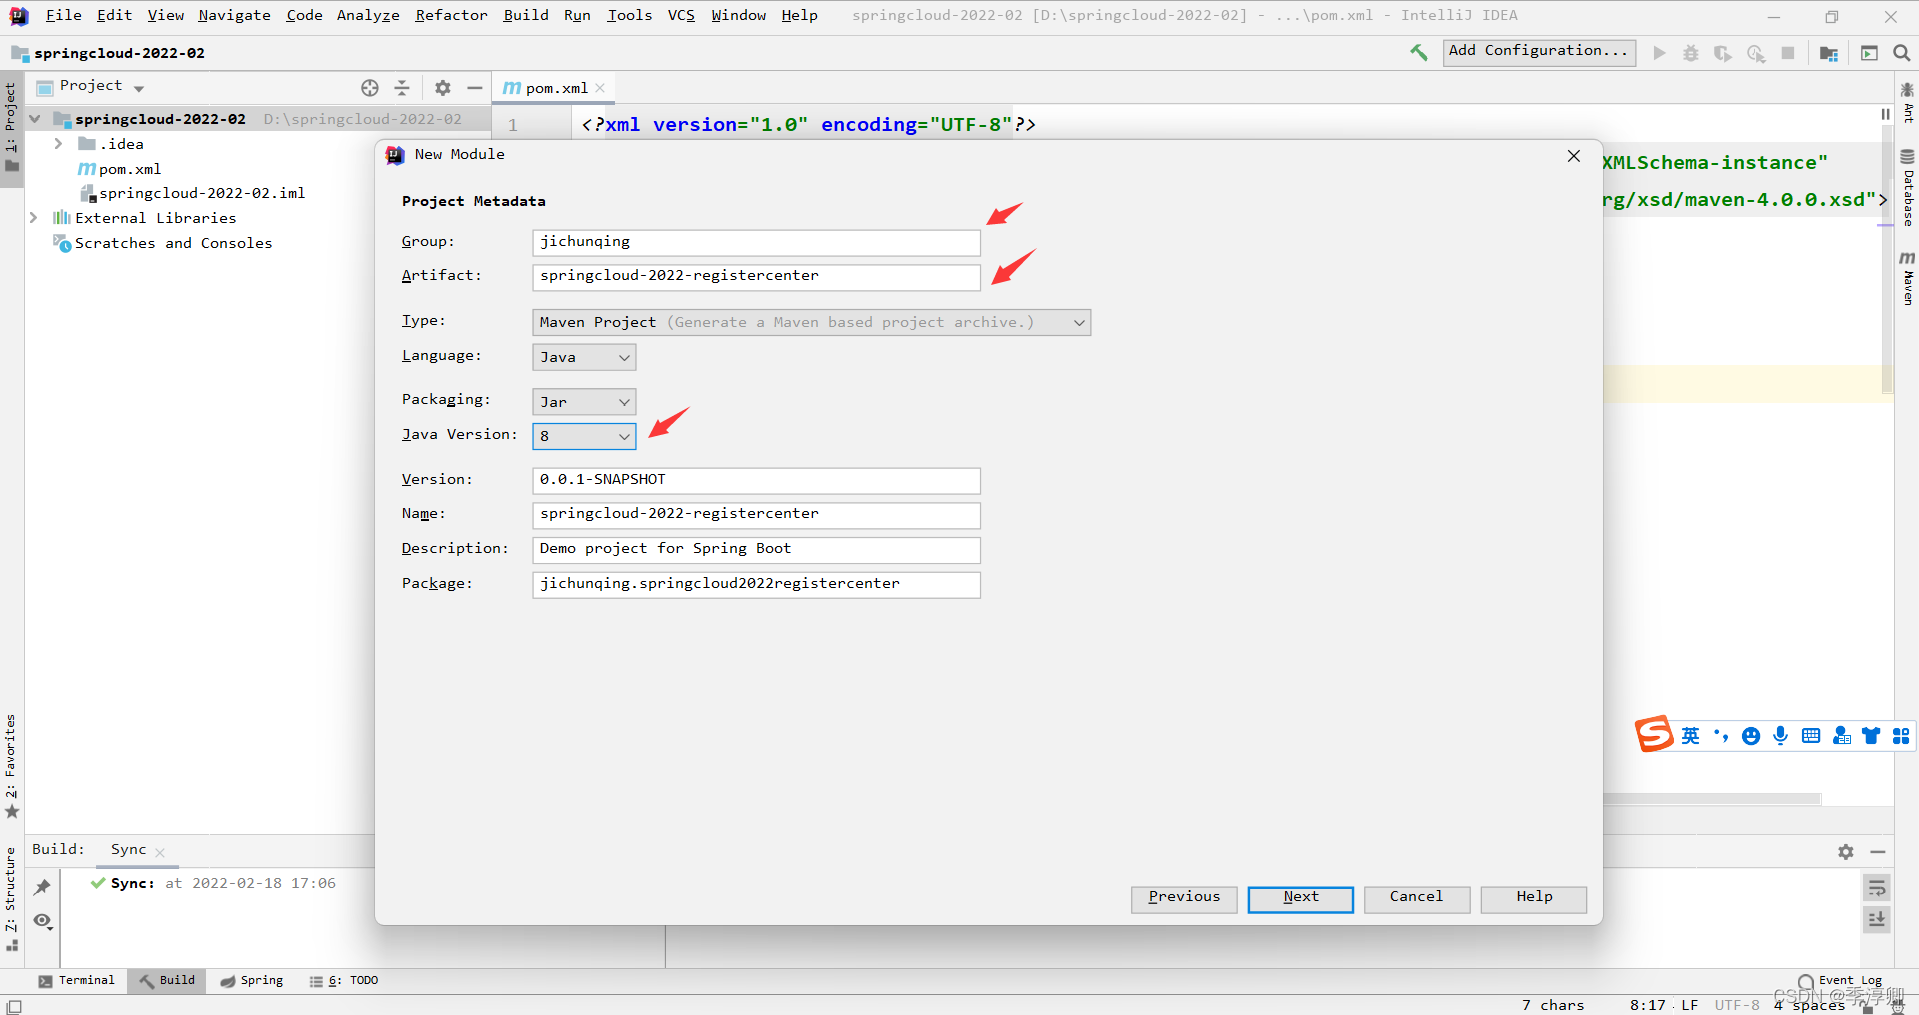Click the Cancel button in New Module
Screen dimensions: 1919x1015
(1416, 898)
